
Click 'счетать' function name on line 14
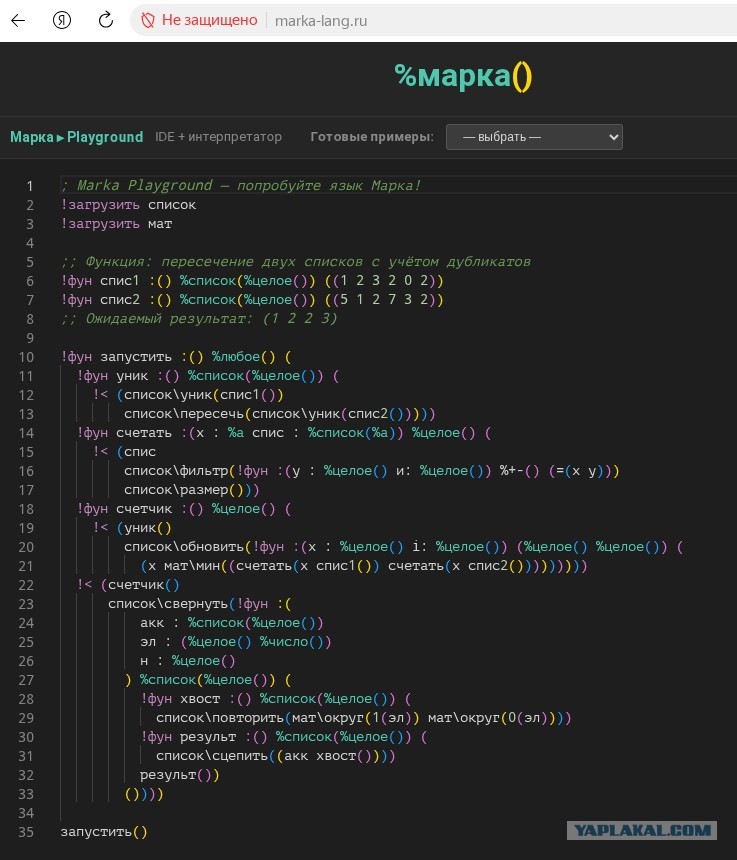pyautogui.click(x=144, y=433)
